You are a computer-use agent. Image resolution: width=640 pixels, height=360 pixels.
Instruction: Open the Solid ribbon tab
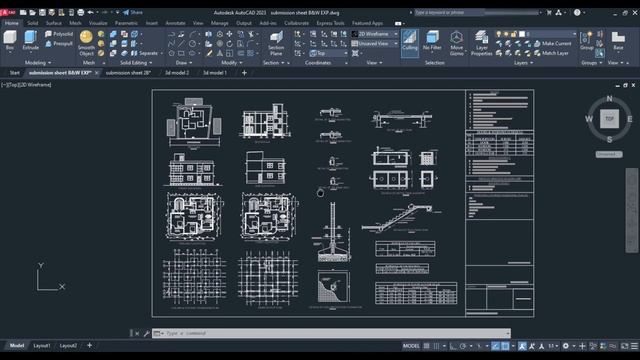pyautogui.click(x=33, y=23)
